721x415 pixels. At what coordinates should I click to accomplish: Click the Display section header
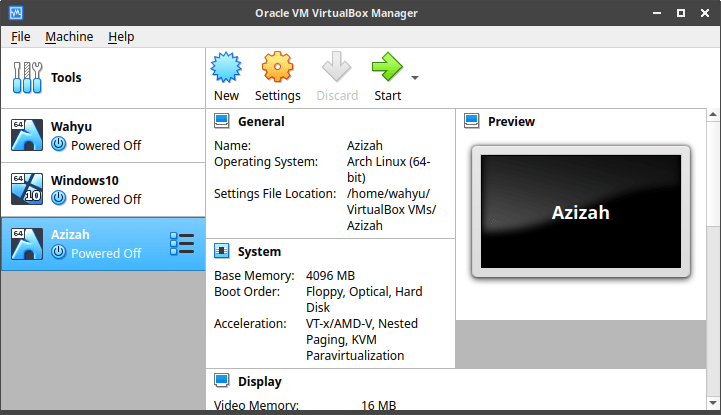click(x=259, y=381)
